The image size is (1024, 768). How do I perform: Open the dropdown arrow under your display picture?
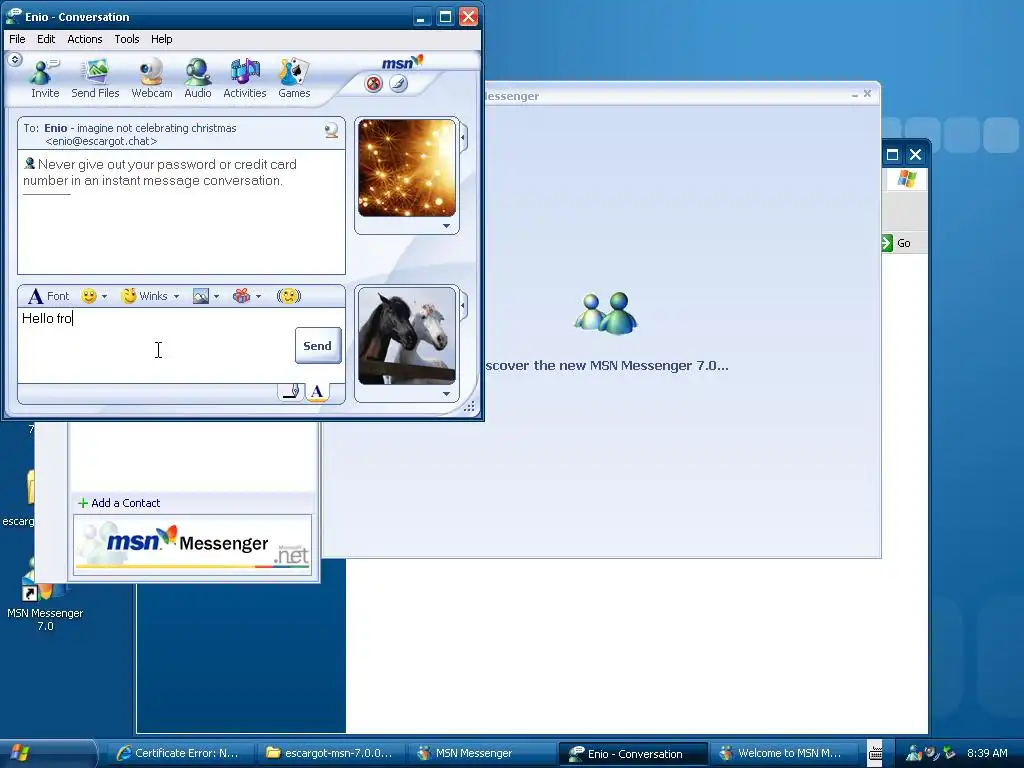(446, 394)
